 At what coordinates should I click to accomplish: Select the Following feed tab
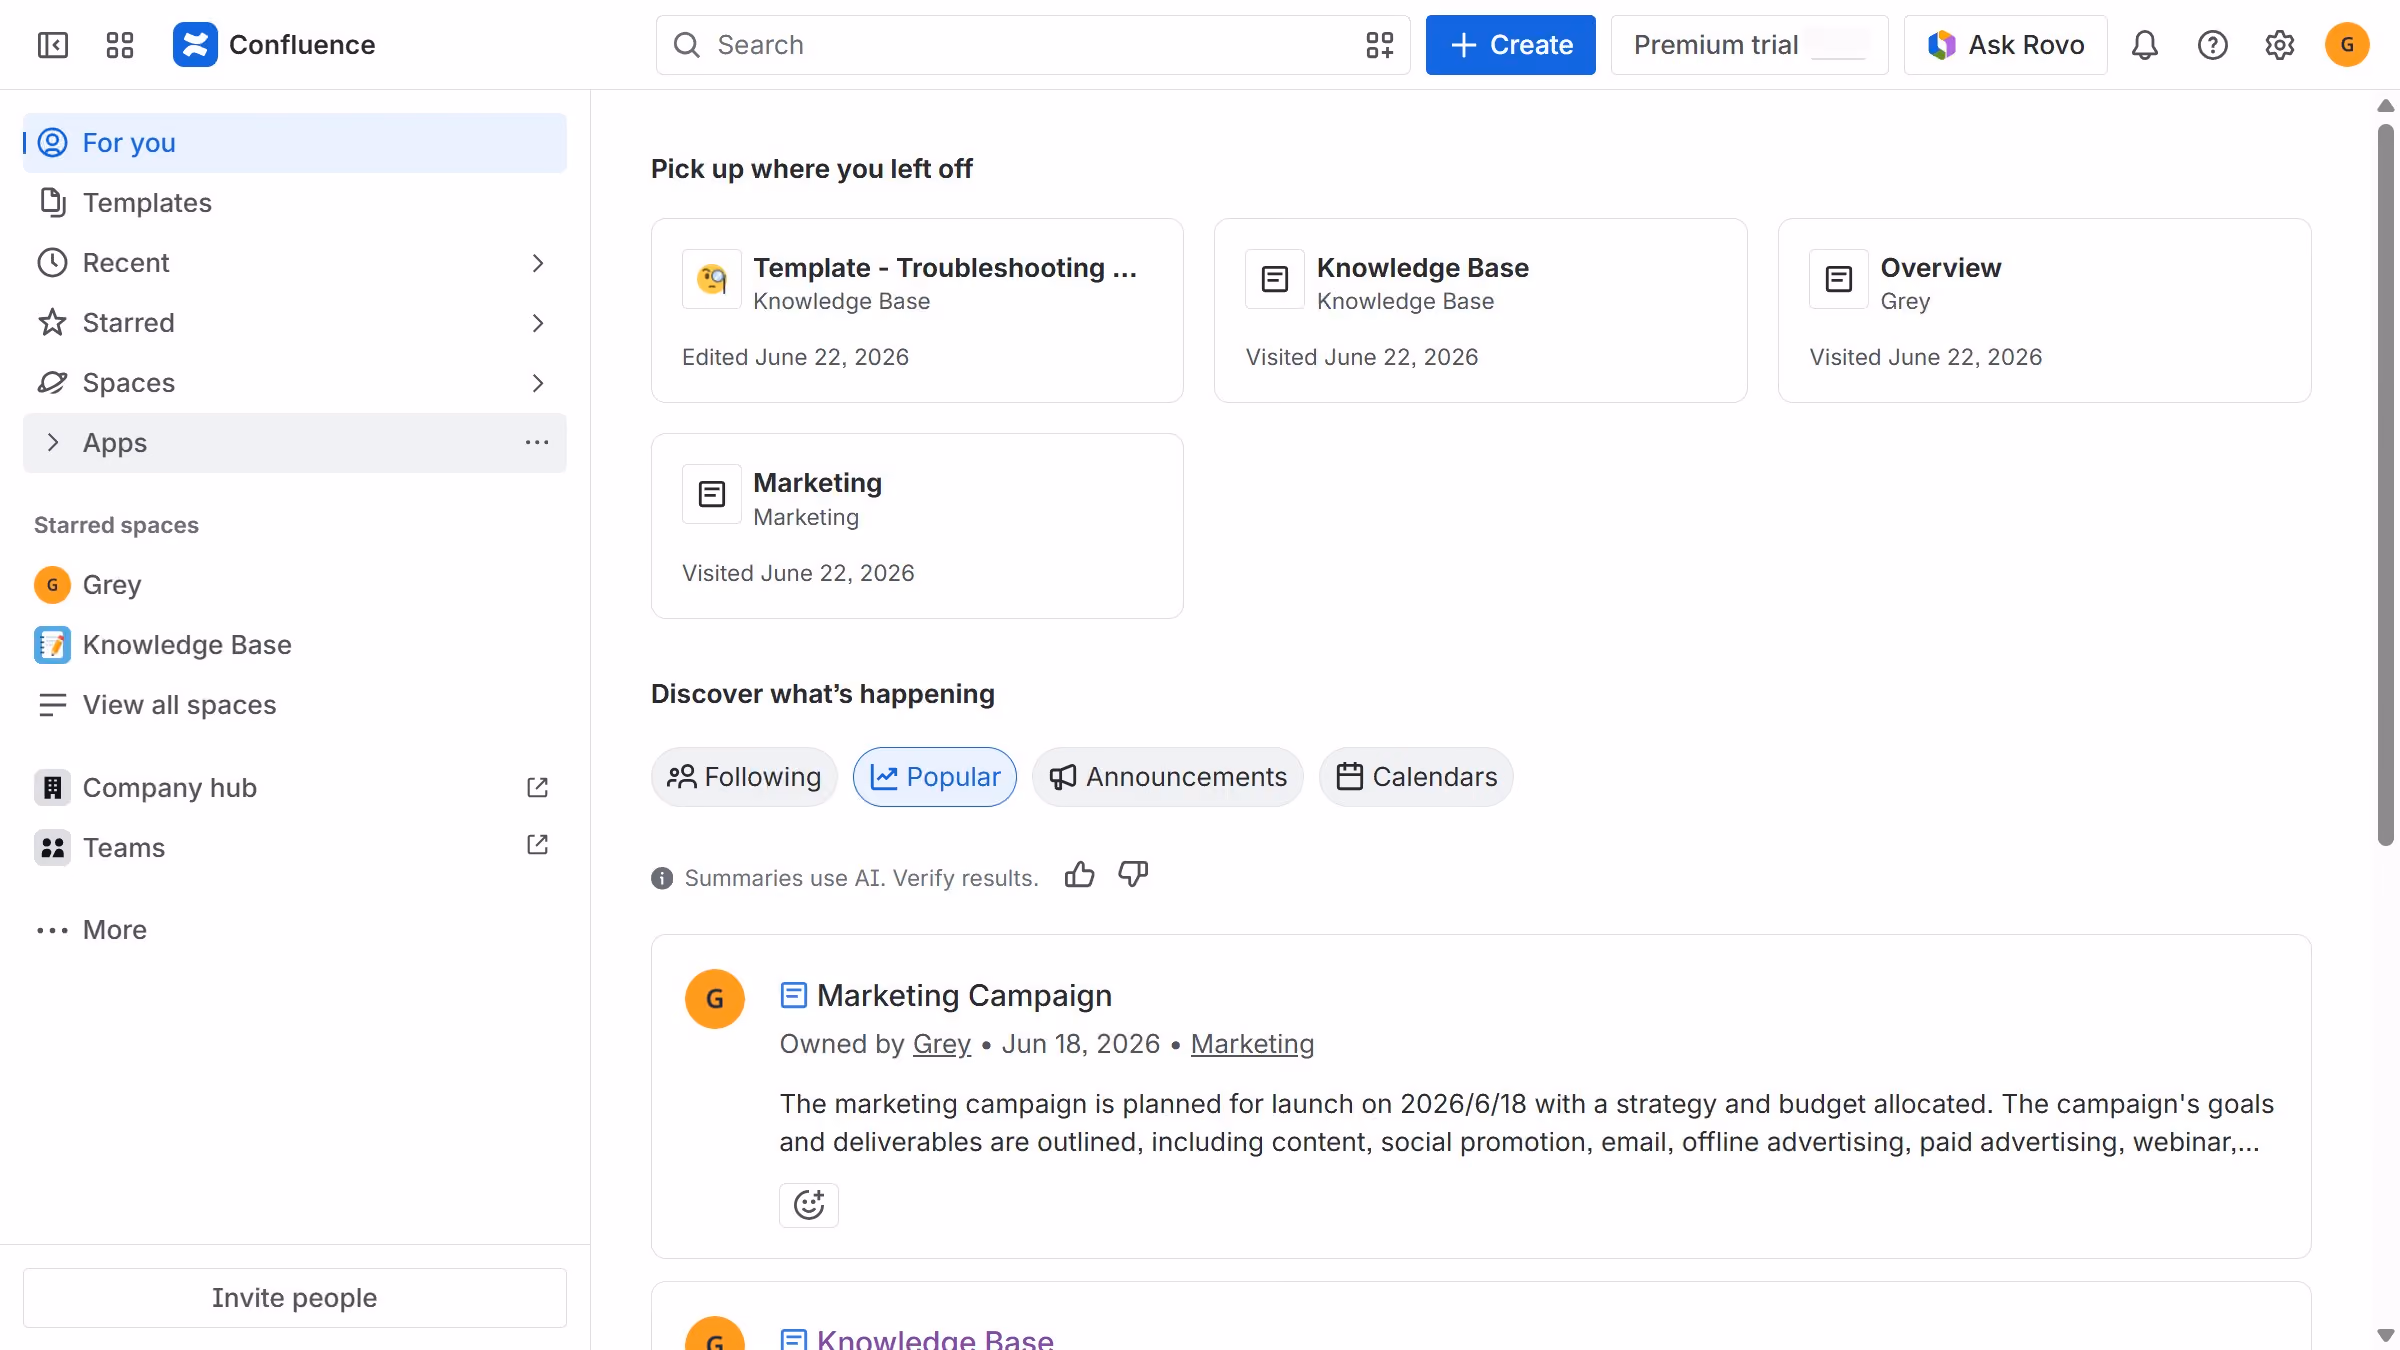744,777
